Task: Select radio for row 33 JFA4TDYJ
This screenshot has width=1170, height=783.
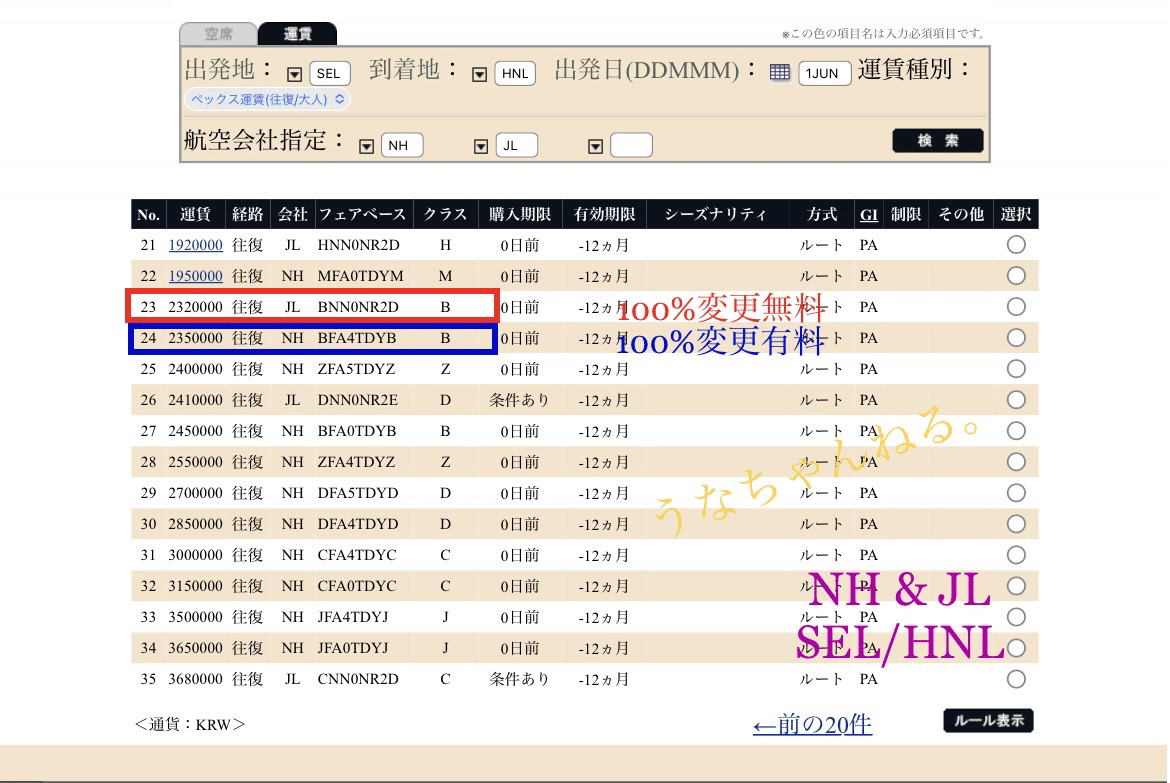Action: (x=1016, y=617)
